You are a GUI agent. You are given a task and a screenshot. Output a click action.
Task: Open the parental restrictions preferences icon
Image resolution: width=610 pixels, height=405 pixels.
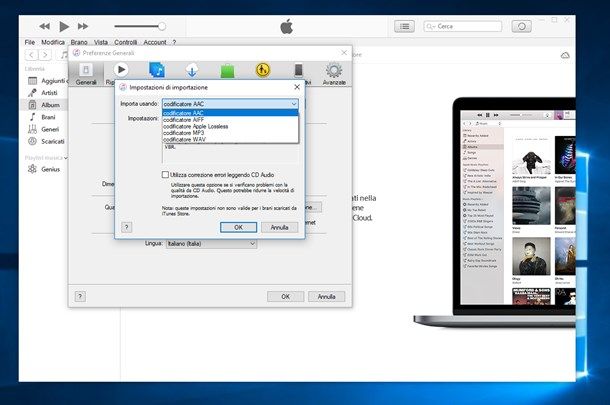pyautogui.click(x=263, y=70)
